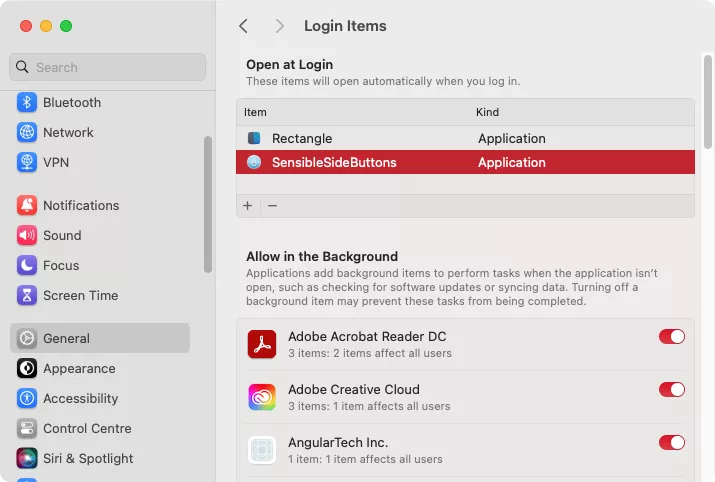This screenshot has height=482, width=715.
Task: Click the Network globe icon
Action: (x=27, y=133)
